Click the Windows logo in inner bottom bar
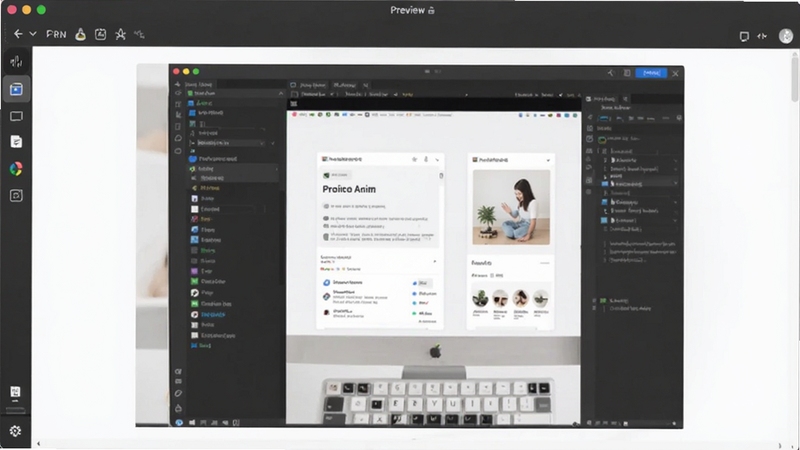The width and height of the screenshot is (800, 450). pos(192,422)
